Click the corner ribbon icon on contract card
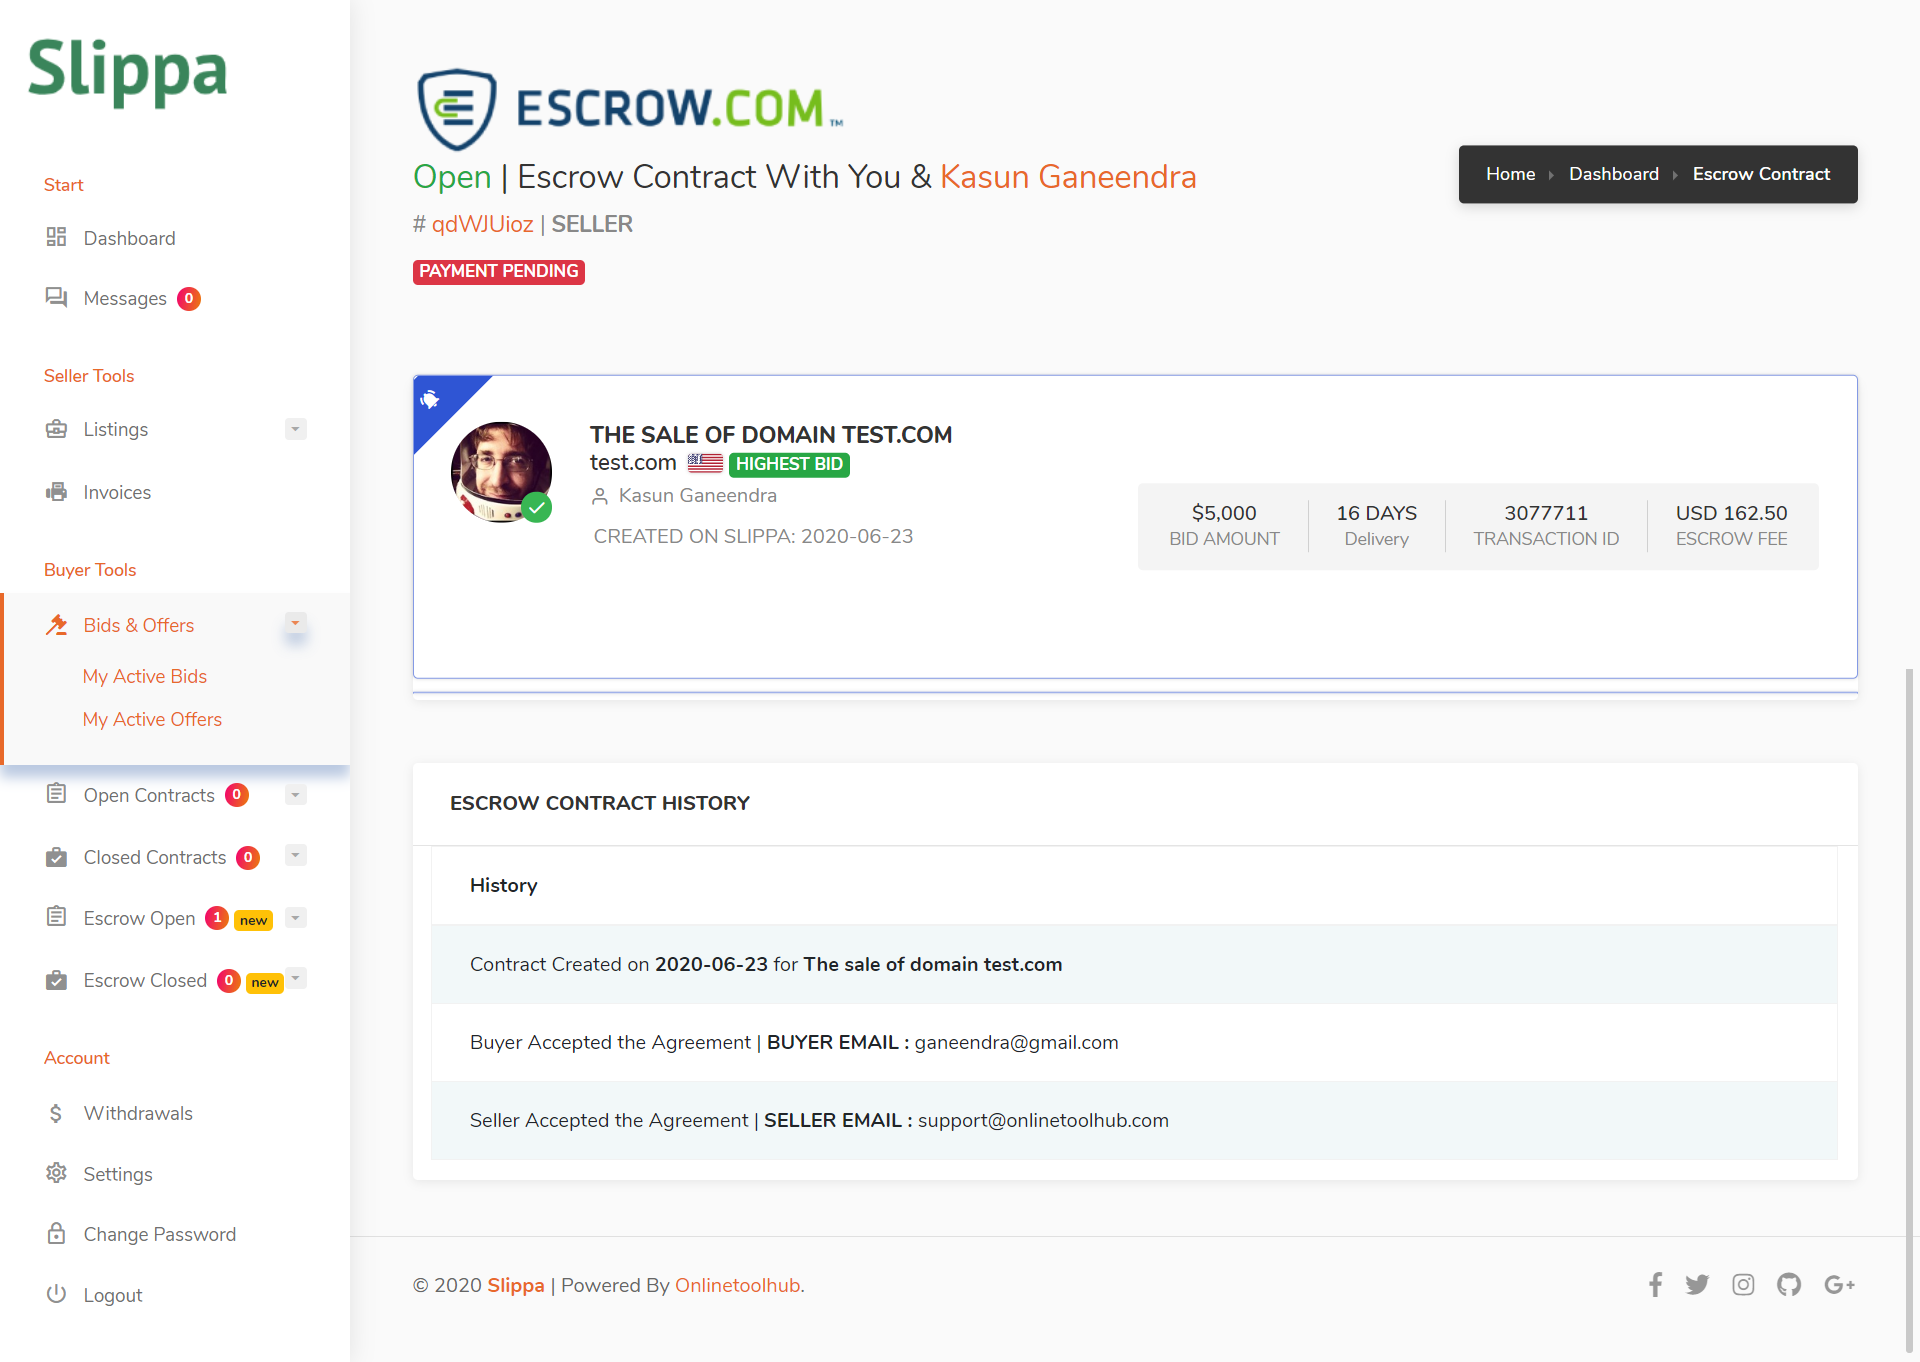Viewport: 1920px width, 1362px height. [430, 399]
